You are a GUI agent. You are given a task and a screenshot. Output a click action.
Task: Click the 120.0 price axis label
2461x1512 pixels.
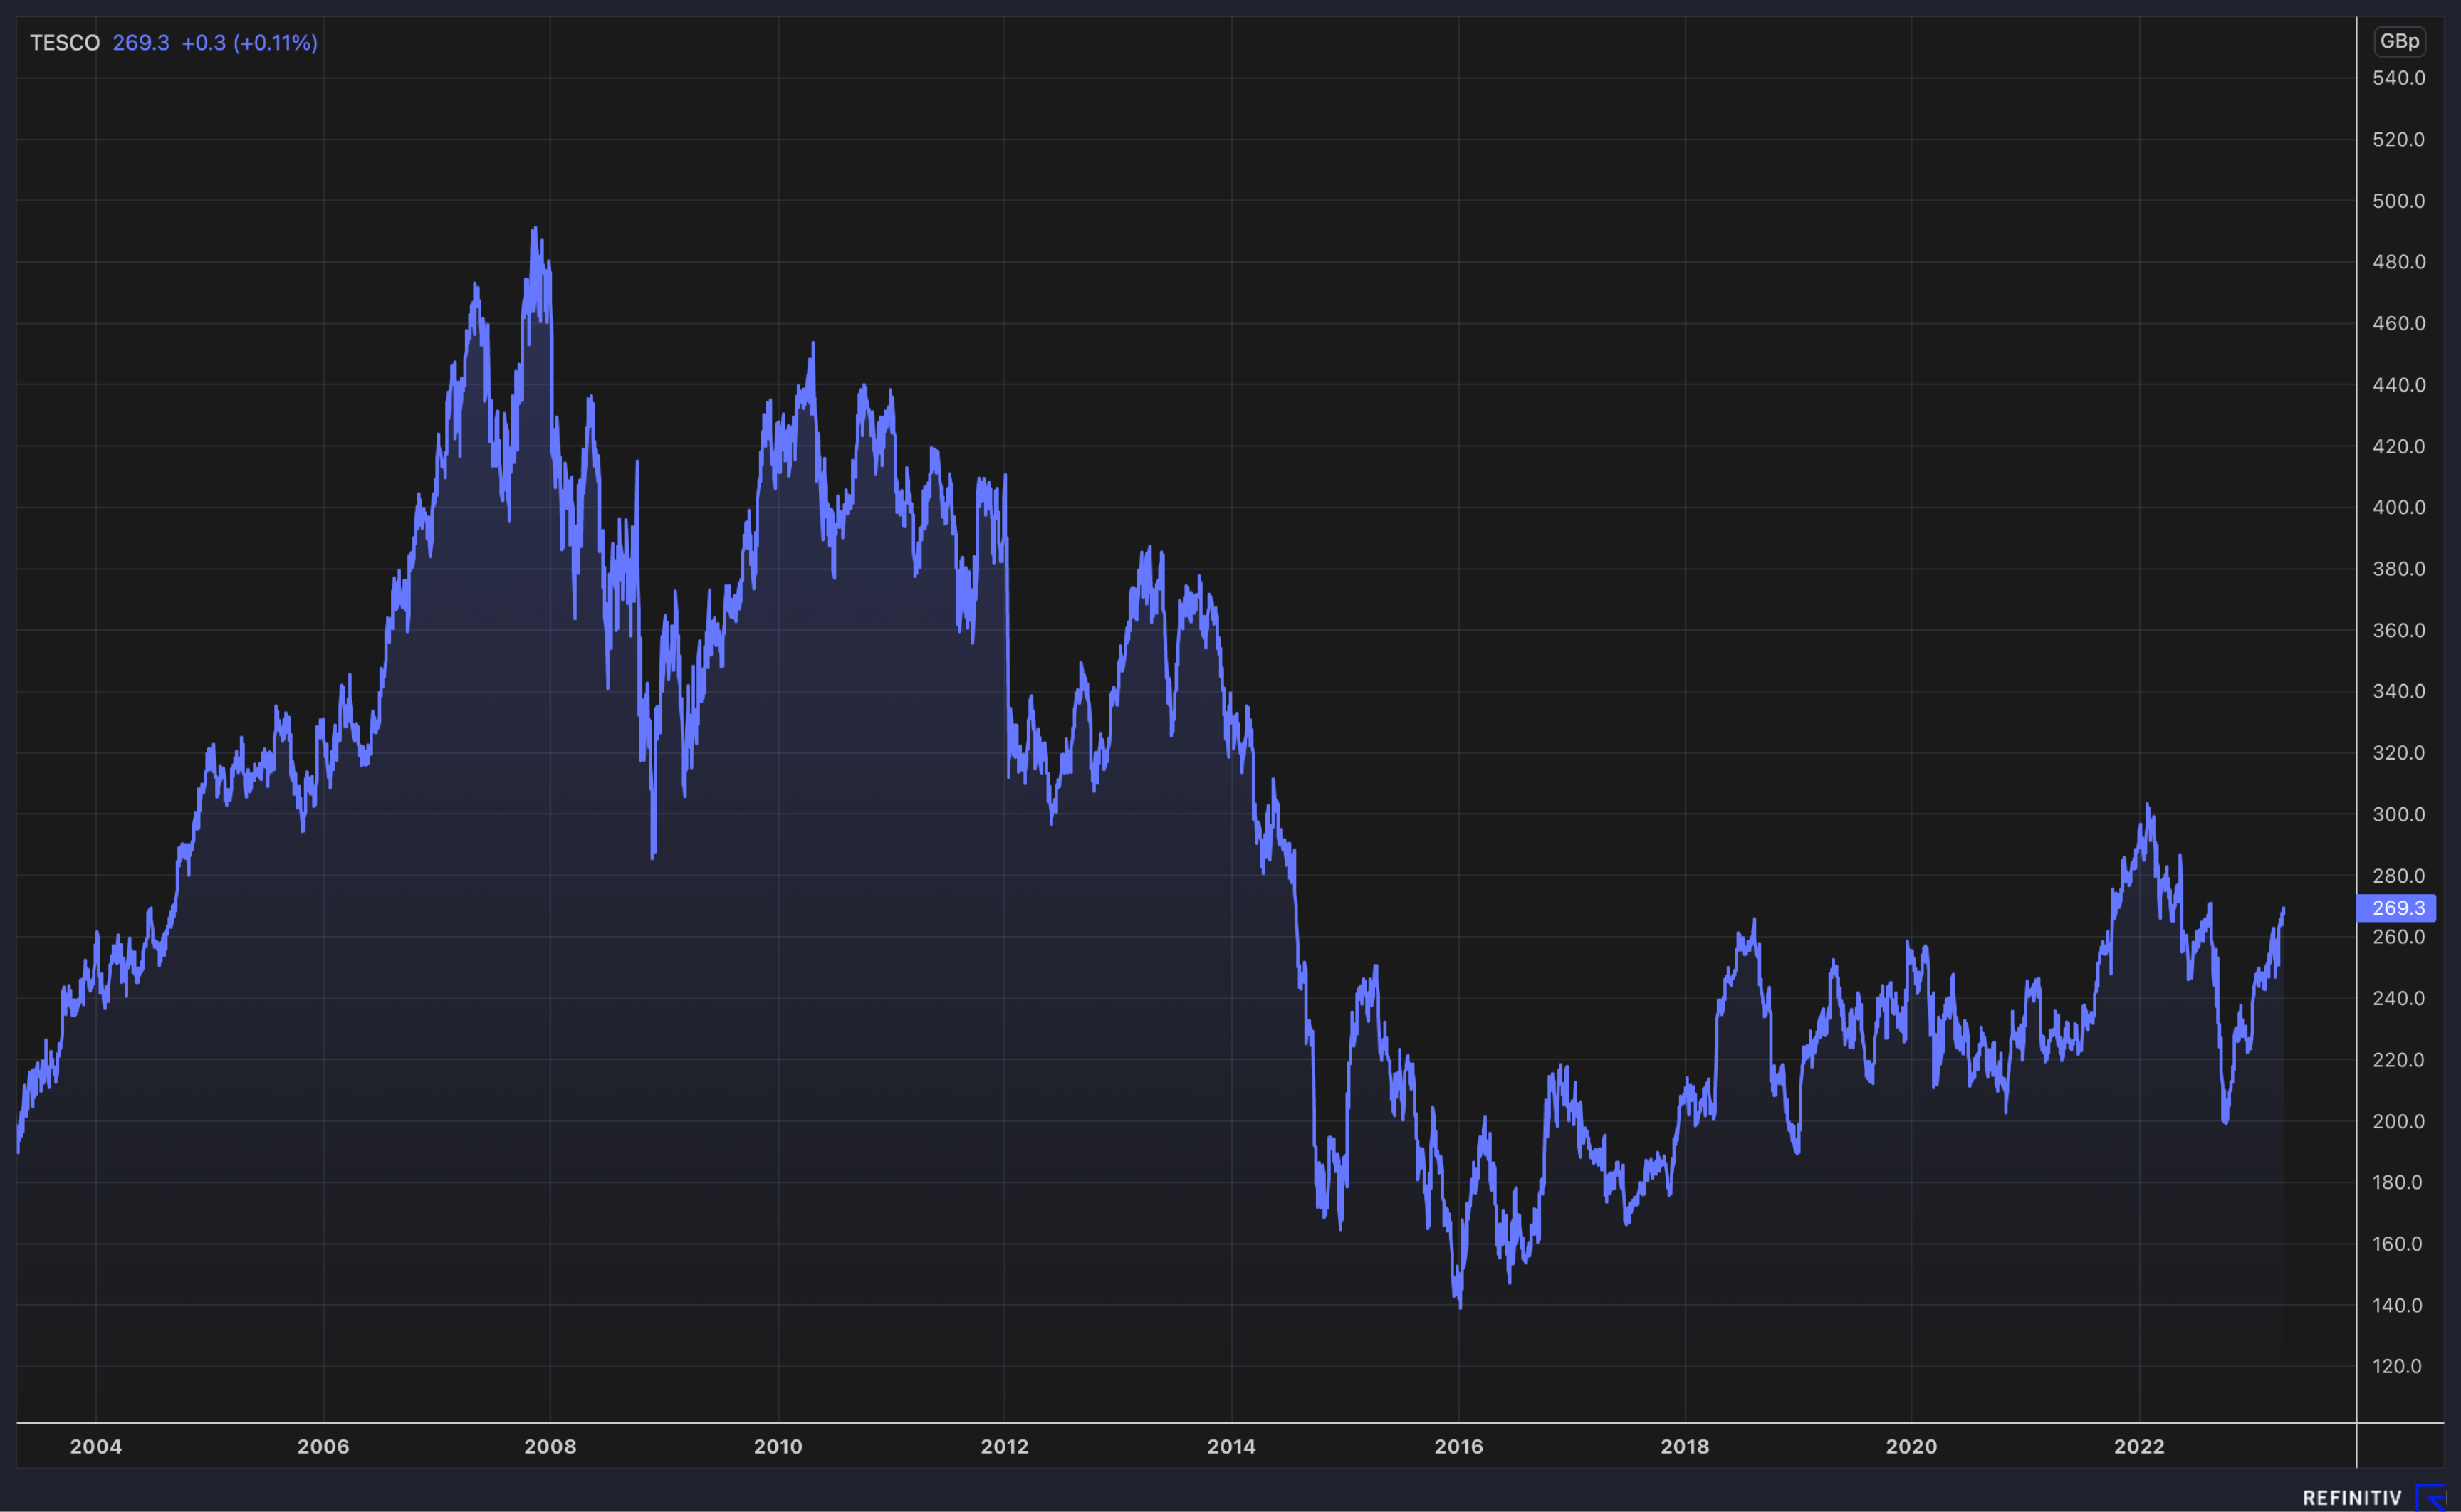(x=2399, y=1366)
